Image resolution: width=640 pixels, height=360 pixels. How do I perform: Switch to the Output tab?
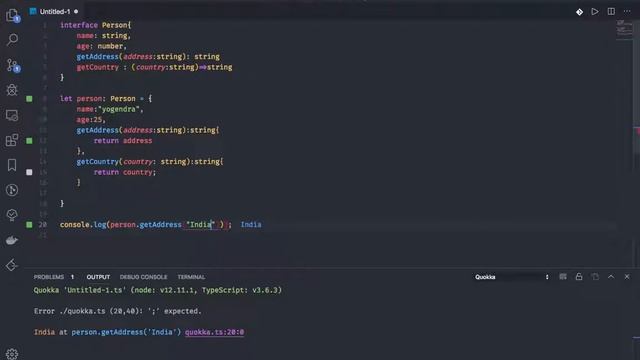tap(98, 277)
